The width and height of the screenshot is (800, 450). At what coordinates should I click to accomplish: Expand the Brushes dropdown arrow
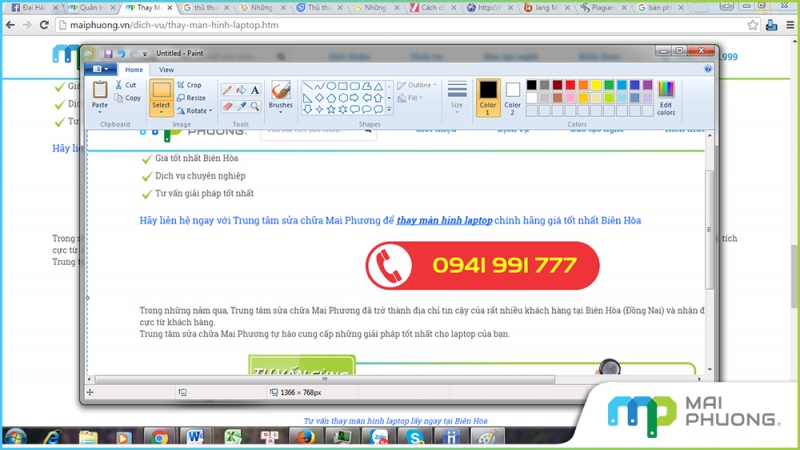click(281, 112)
